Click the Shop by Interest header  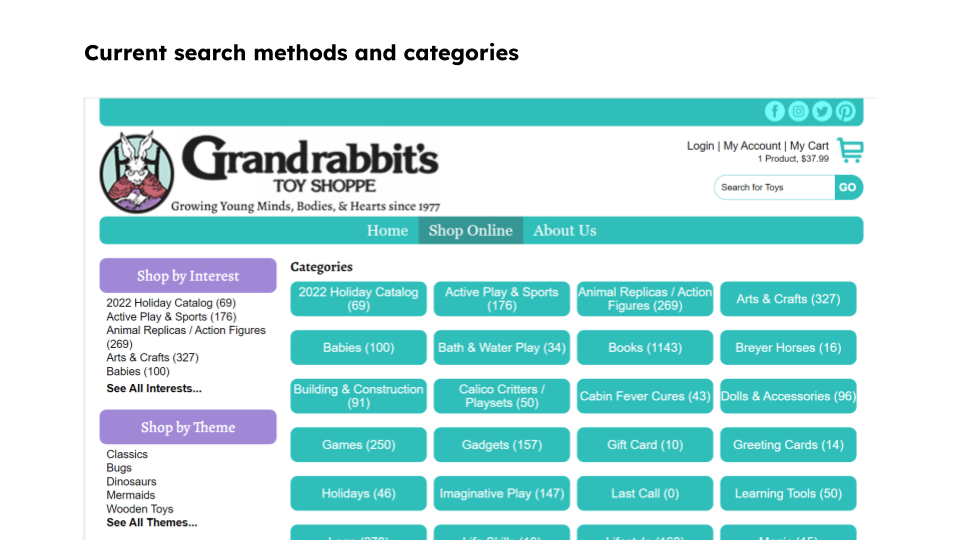(x=188, y=276)
